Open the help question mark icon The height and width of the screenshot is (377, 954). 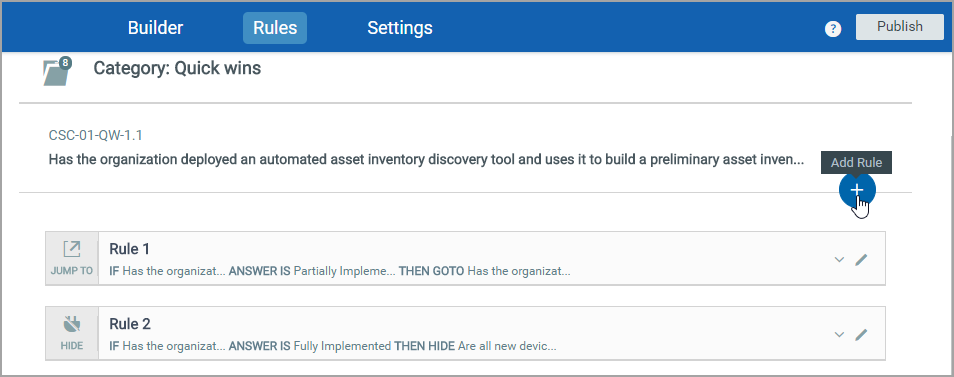click(x=833, y=29)
